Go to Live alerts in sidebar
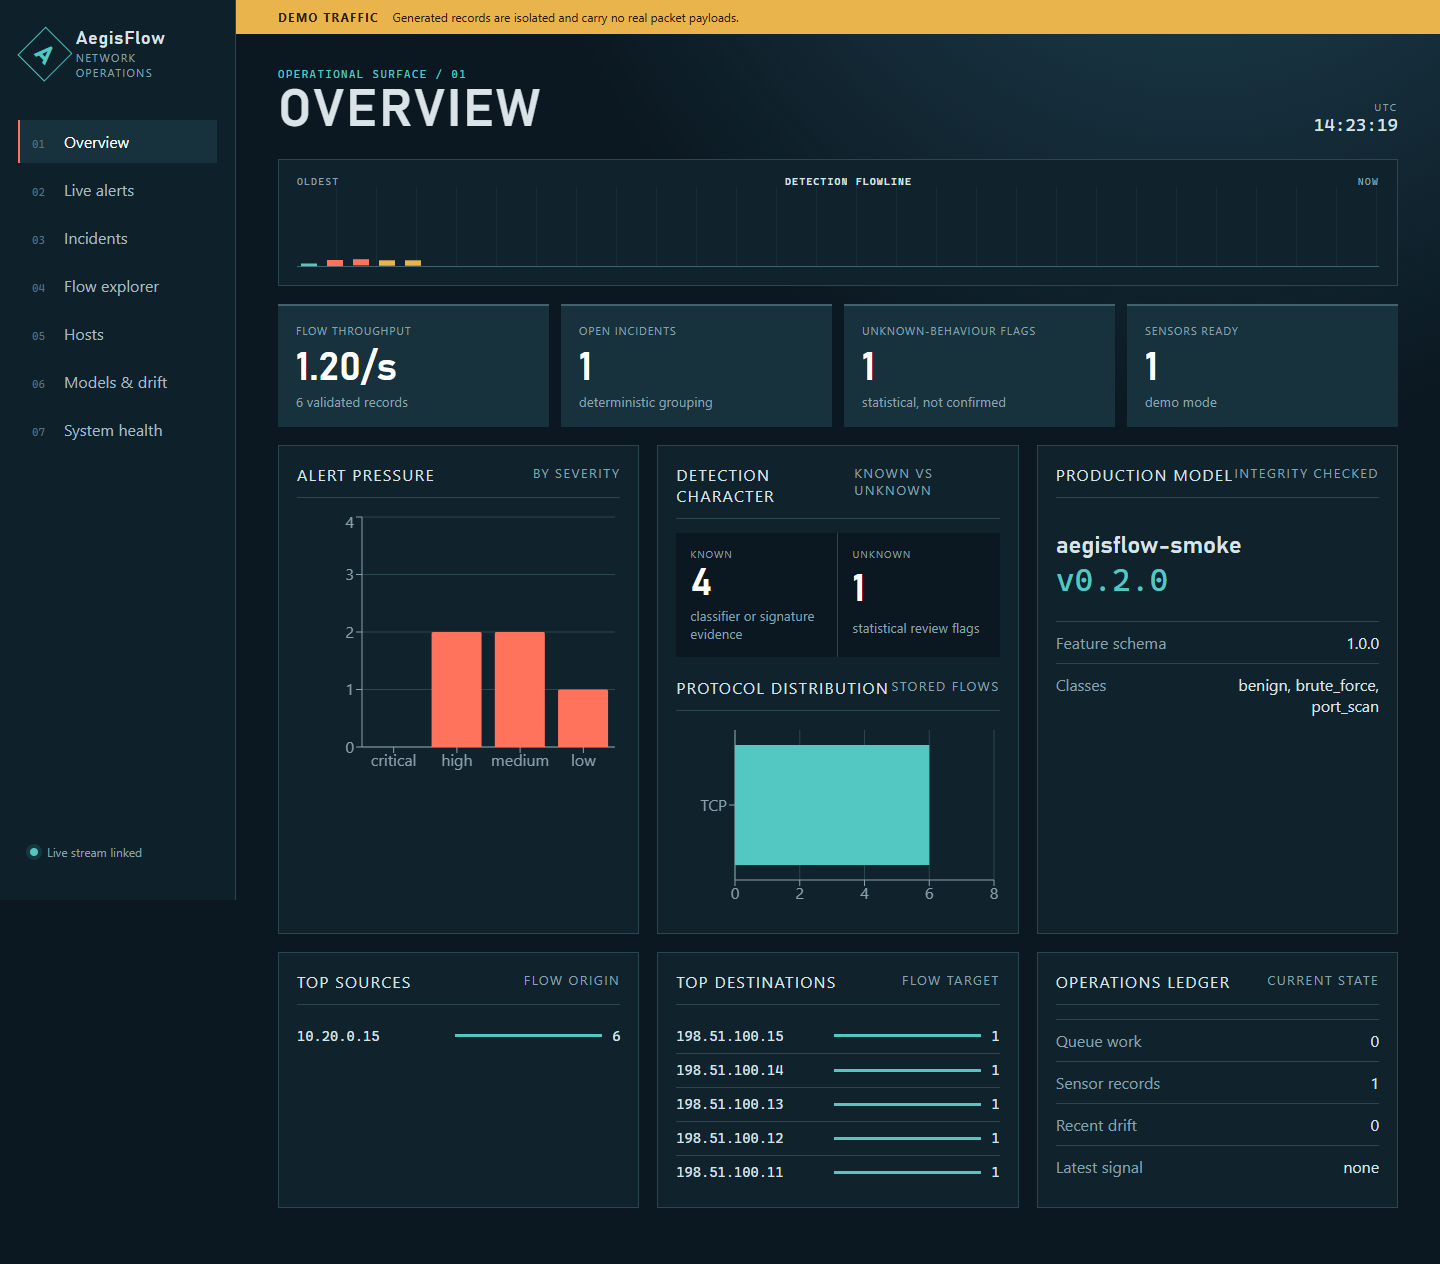This screenshot has height=1264, width=1440. coord(118,190)
